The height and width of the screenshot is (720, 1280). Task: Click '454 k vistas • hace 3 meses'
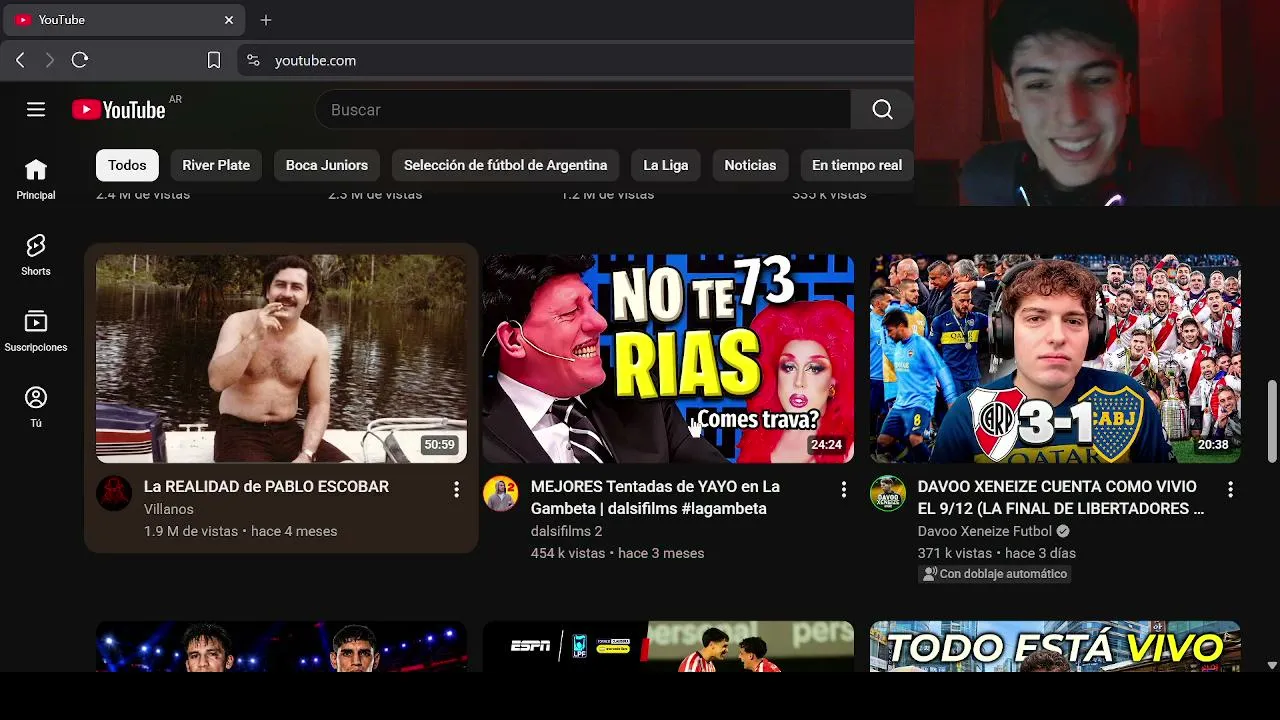point(617,553)
